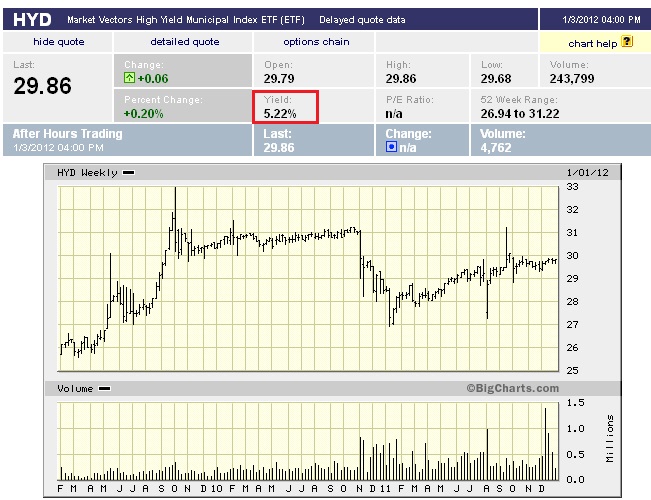Click the After Hours Trading heading

(x=68, y=134)
